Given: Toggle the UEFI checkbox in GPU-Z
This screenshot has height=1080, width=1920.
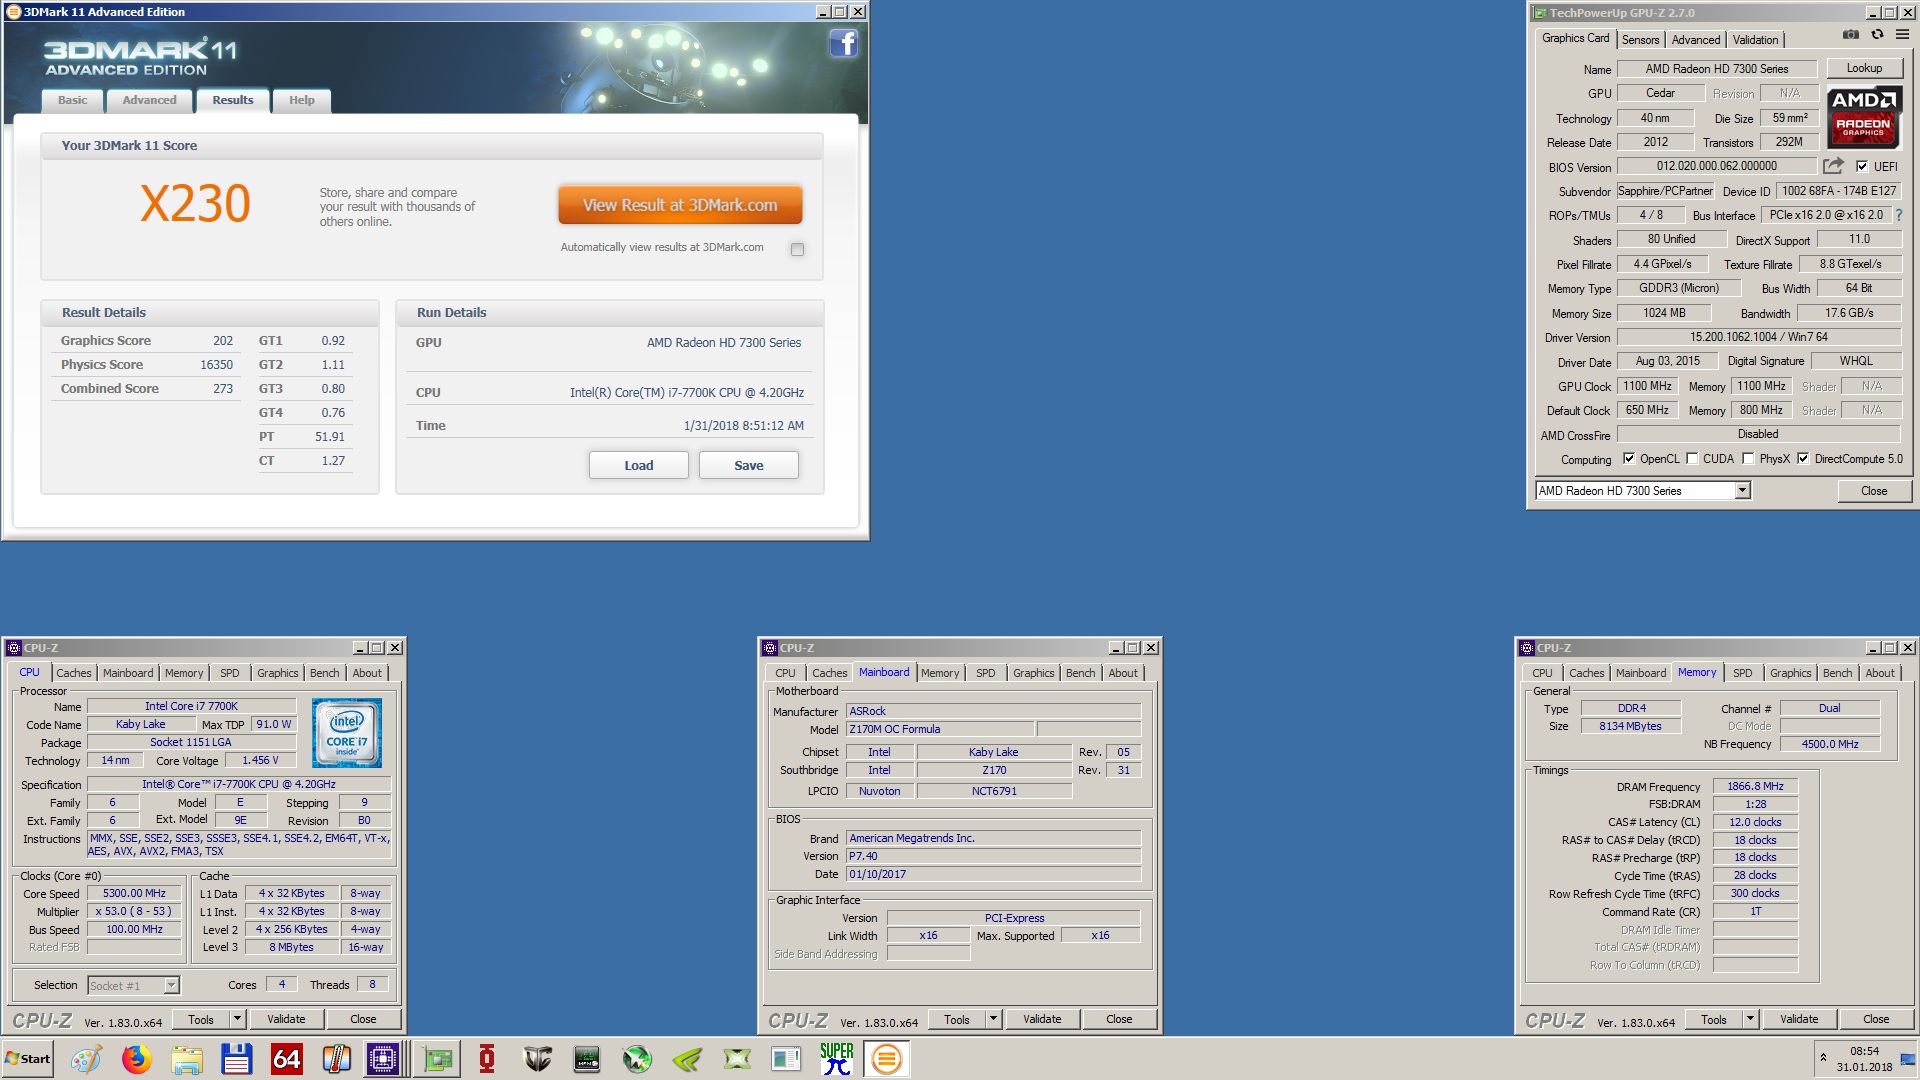Looking at the screenshot, I should point(1861,167).
